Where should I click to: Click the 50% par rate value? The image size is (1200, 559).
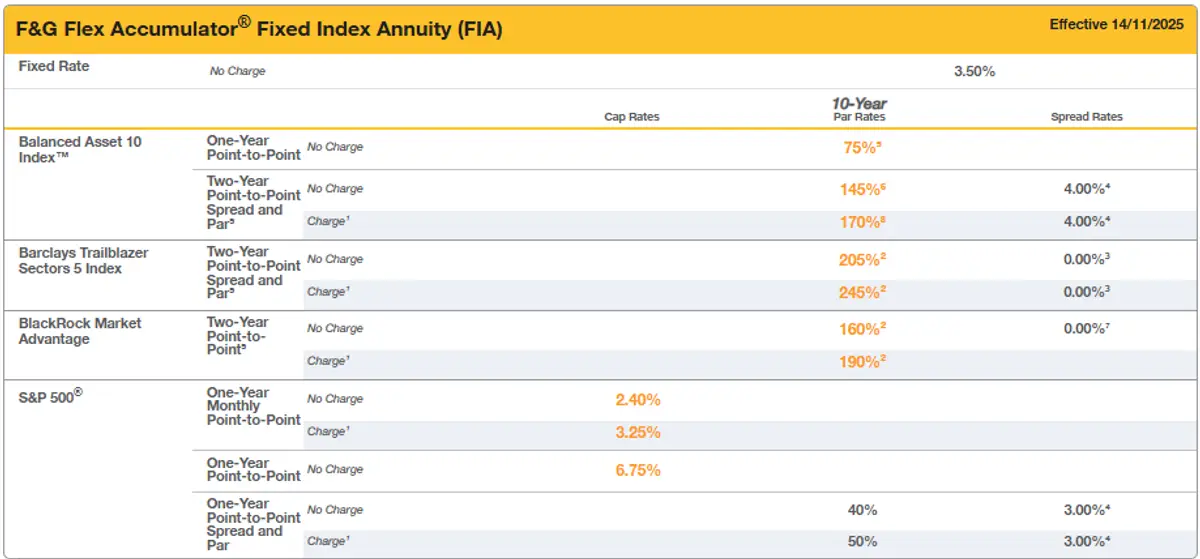click(860, 542)
